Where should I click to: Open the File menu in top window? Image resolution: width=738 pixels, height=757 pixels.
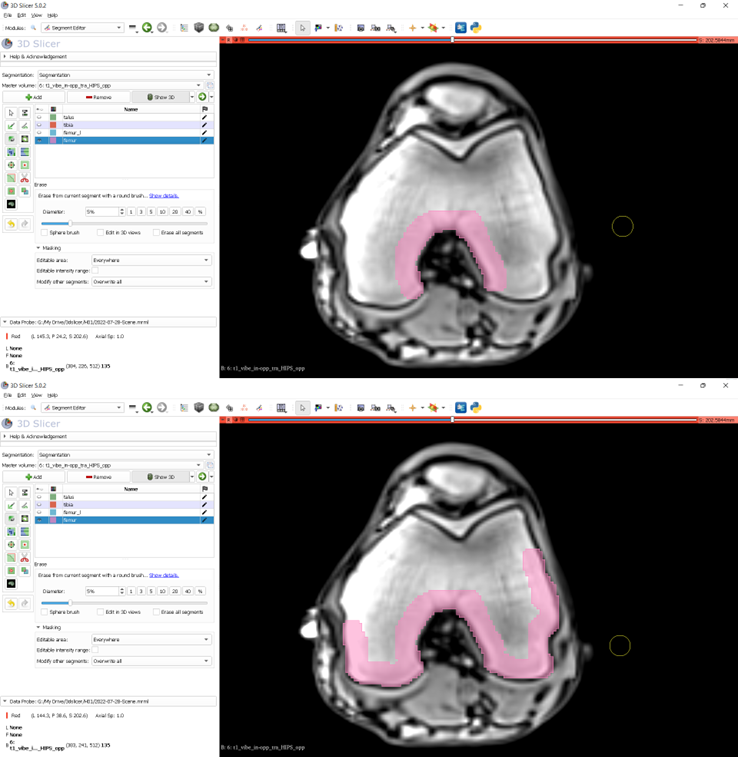(8, 15)
